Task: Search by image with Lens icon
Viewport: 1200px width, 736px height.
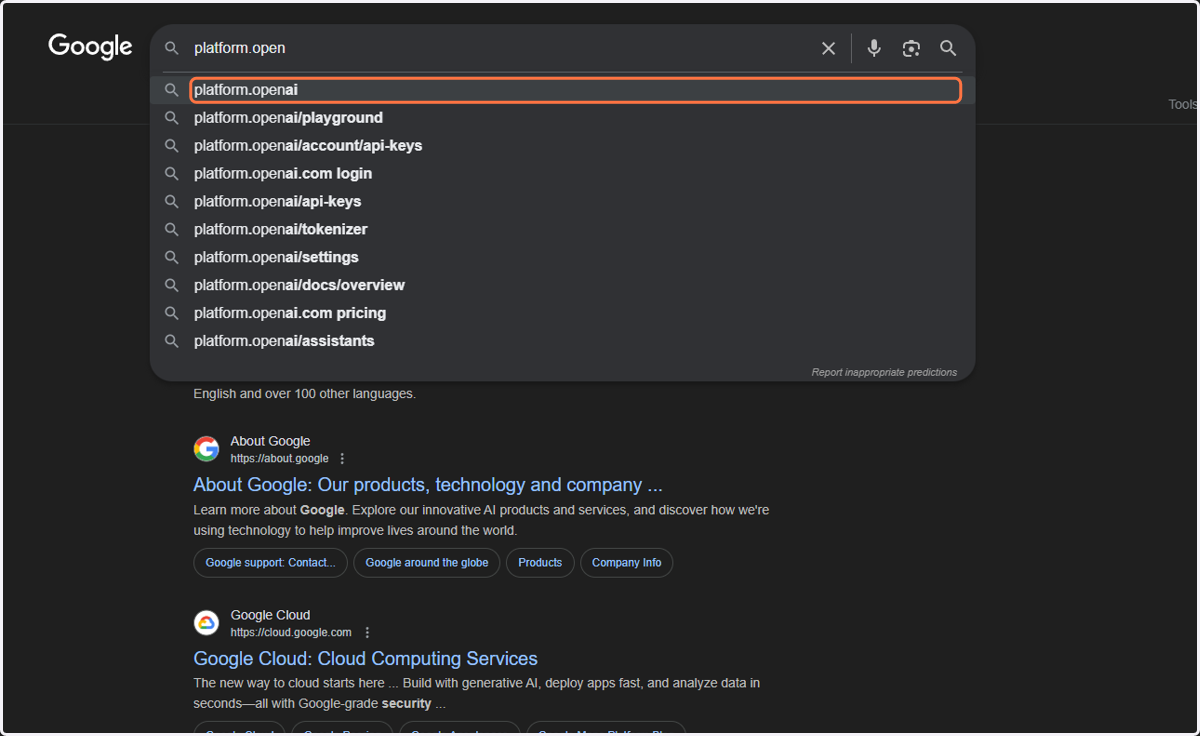Action: pos(911,48)
